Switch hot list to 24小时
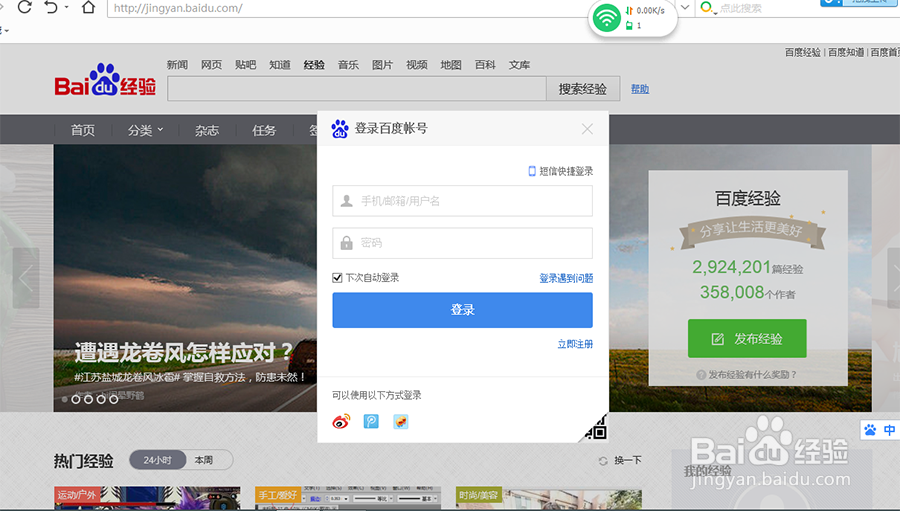The image size is (900, 511). click(x=158, y=460)
